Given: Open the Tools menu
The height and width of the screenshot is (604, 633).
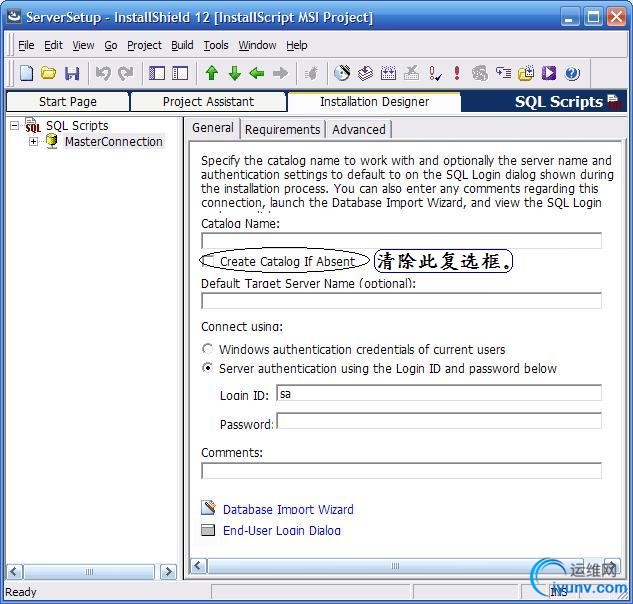Looking at the screenshot, I should [x=216, y=45].
